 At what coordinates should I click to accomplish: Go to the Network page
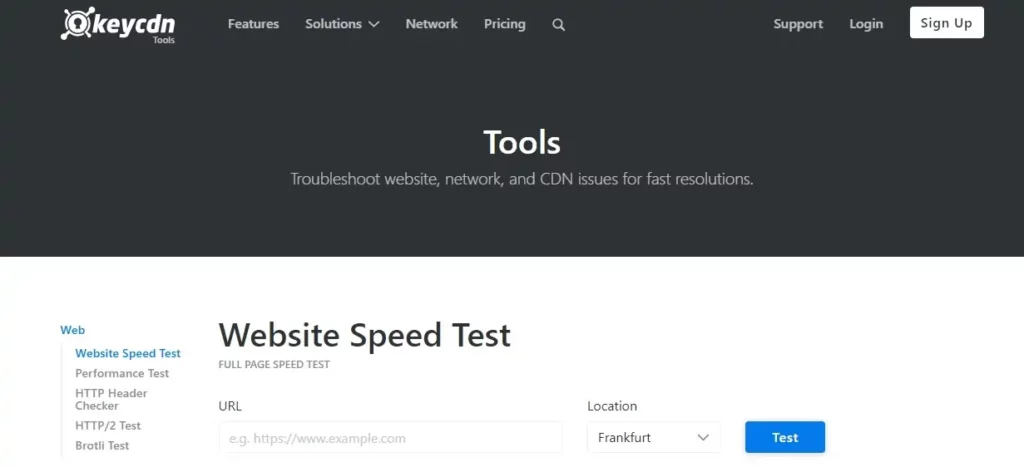click(431, 24)
